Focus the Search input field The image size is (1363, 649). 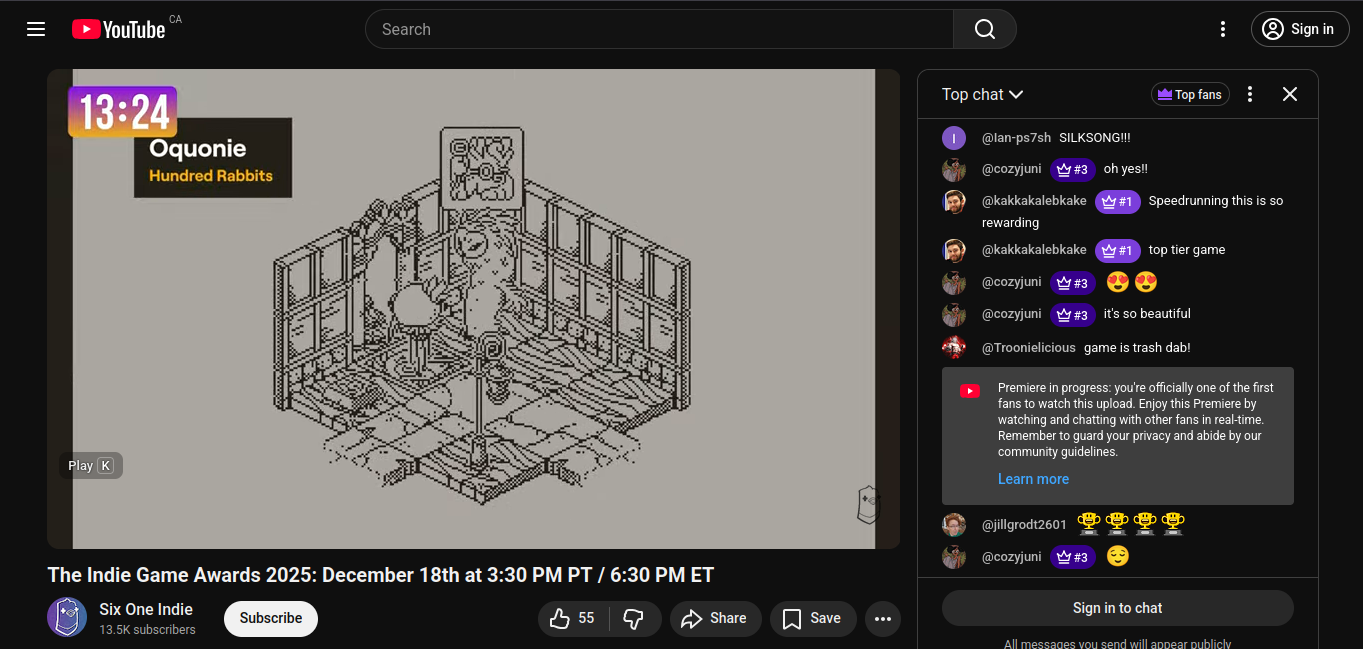[660, 29]
